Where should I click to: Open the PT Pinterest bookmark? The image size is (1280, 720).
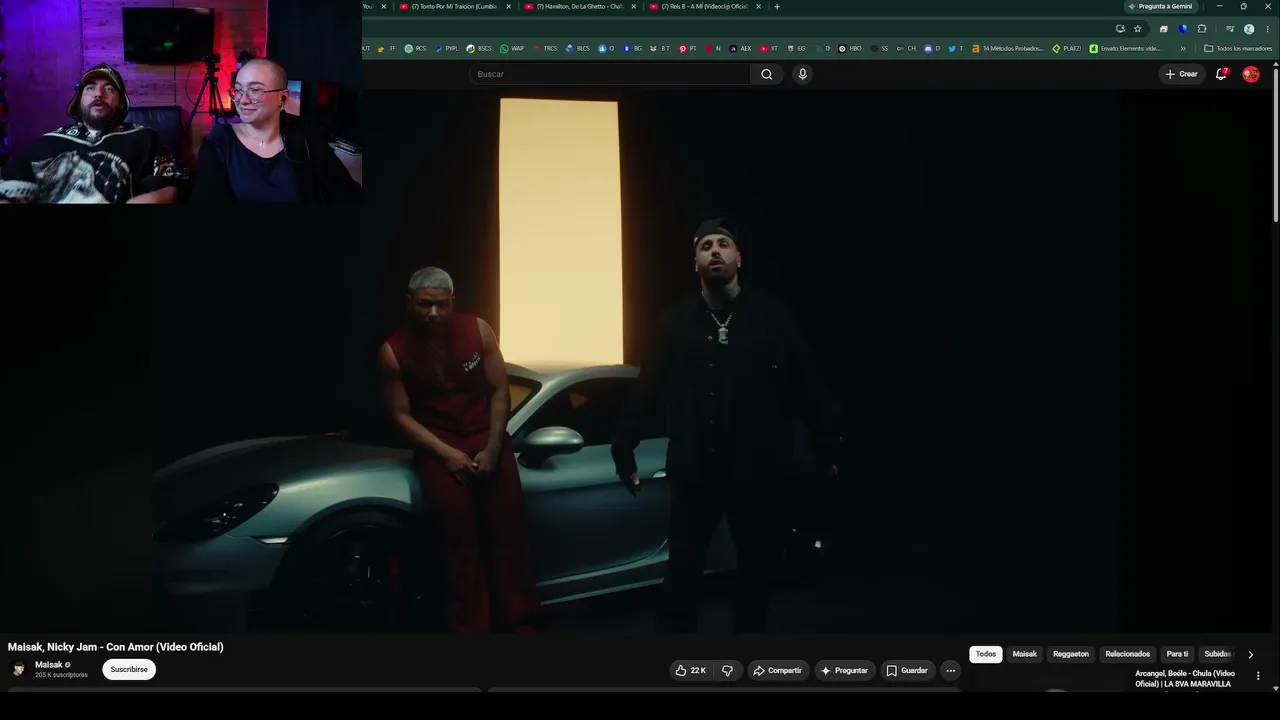pos(688,48)
